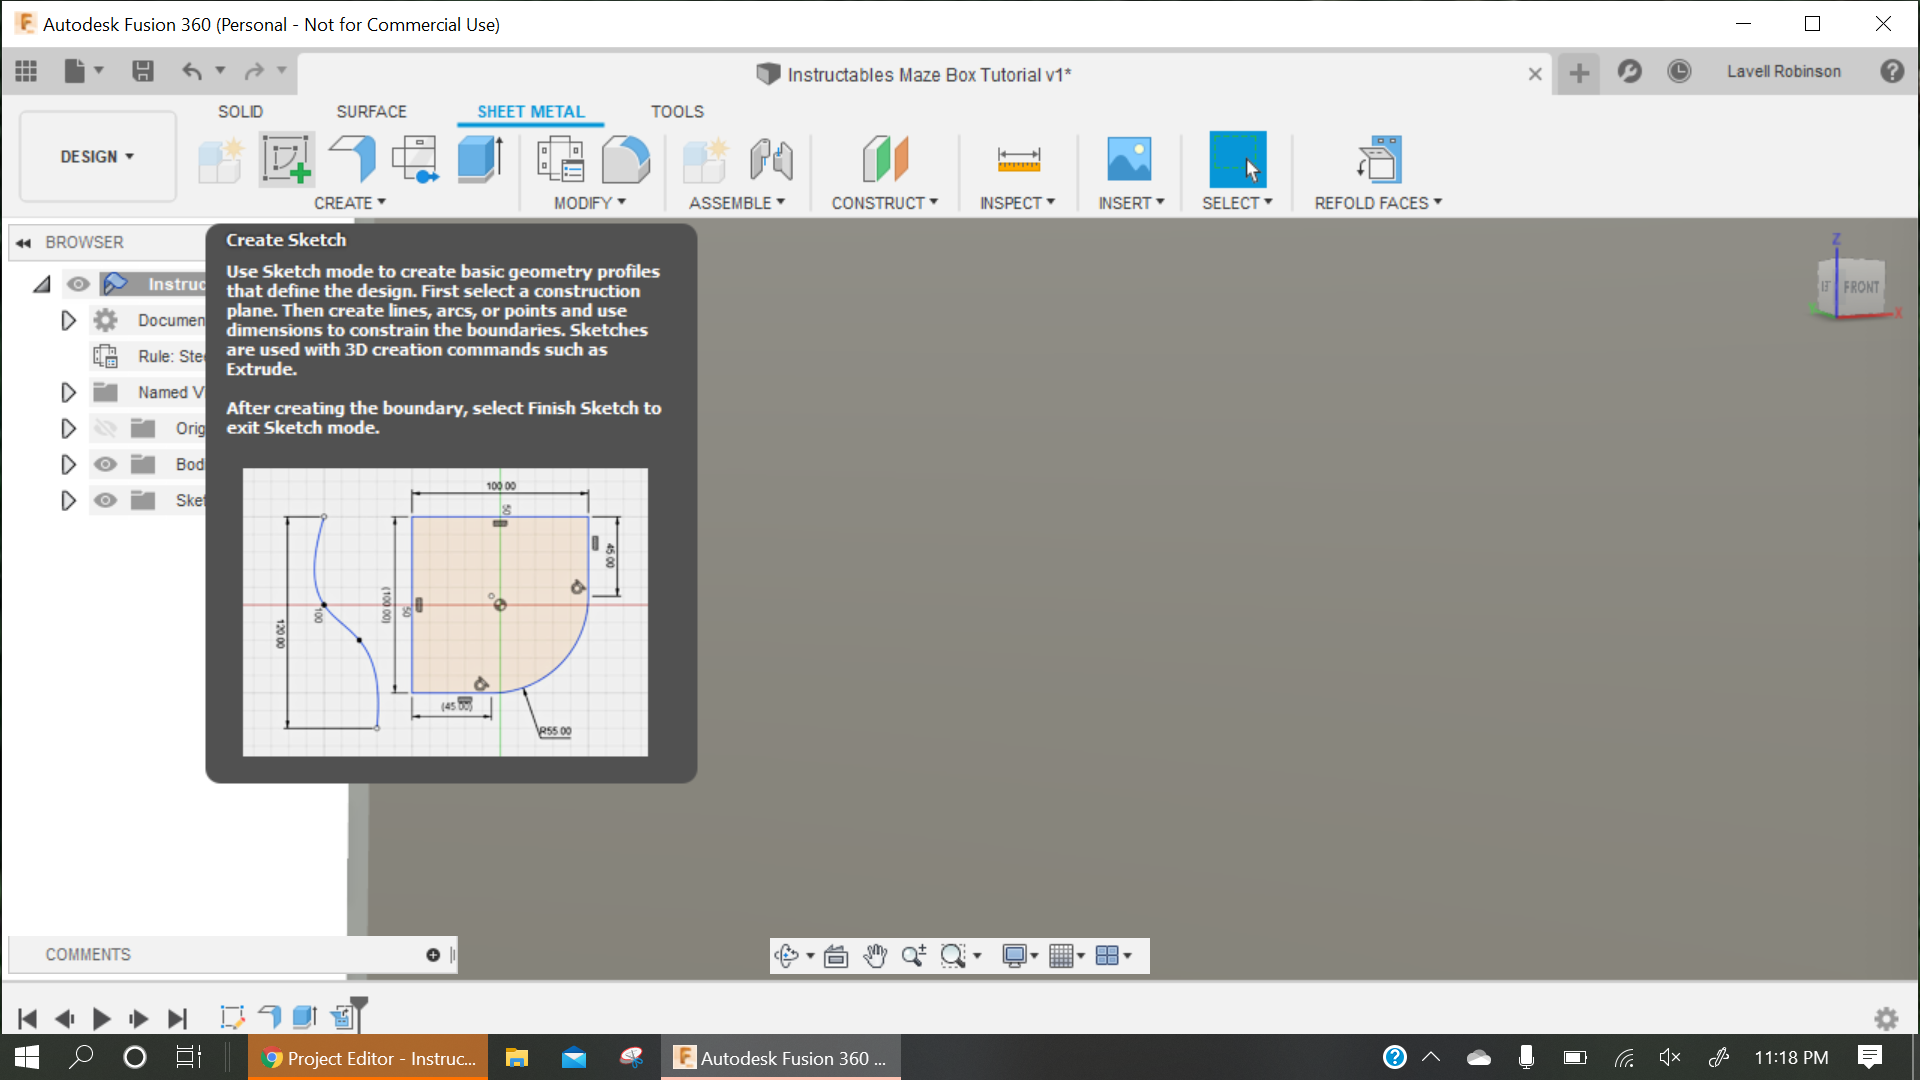Activate the Select tool icon
The height and width of the screenshot is (1080, 1920).
(x=1237, y=160)
